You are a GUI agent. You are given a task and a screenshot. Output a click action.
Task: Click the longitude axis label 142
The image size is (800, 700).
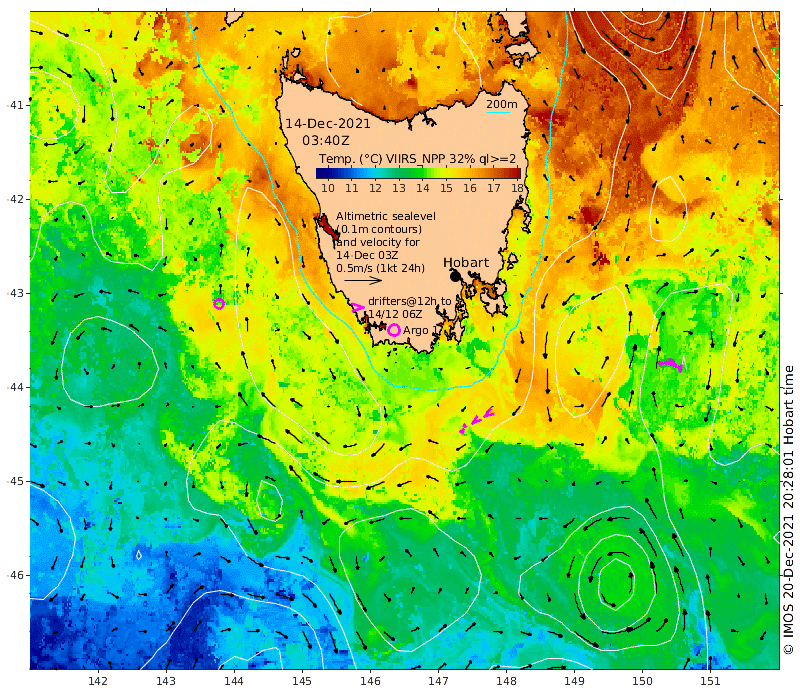tap(98, 681)
